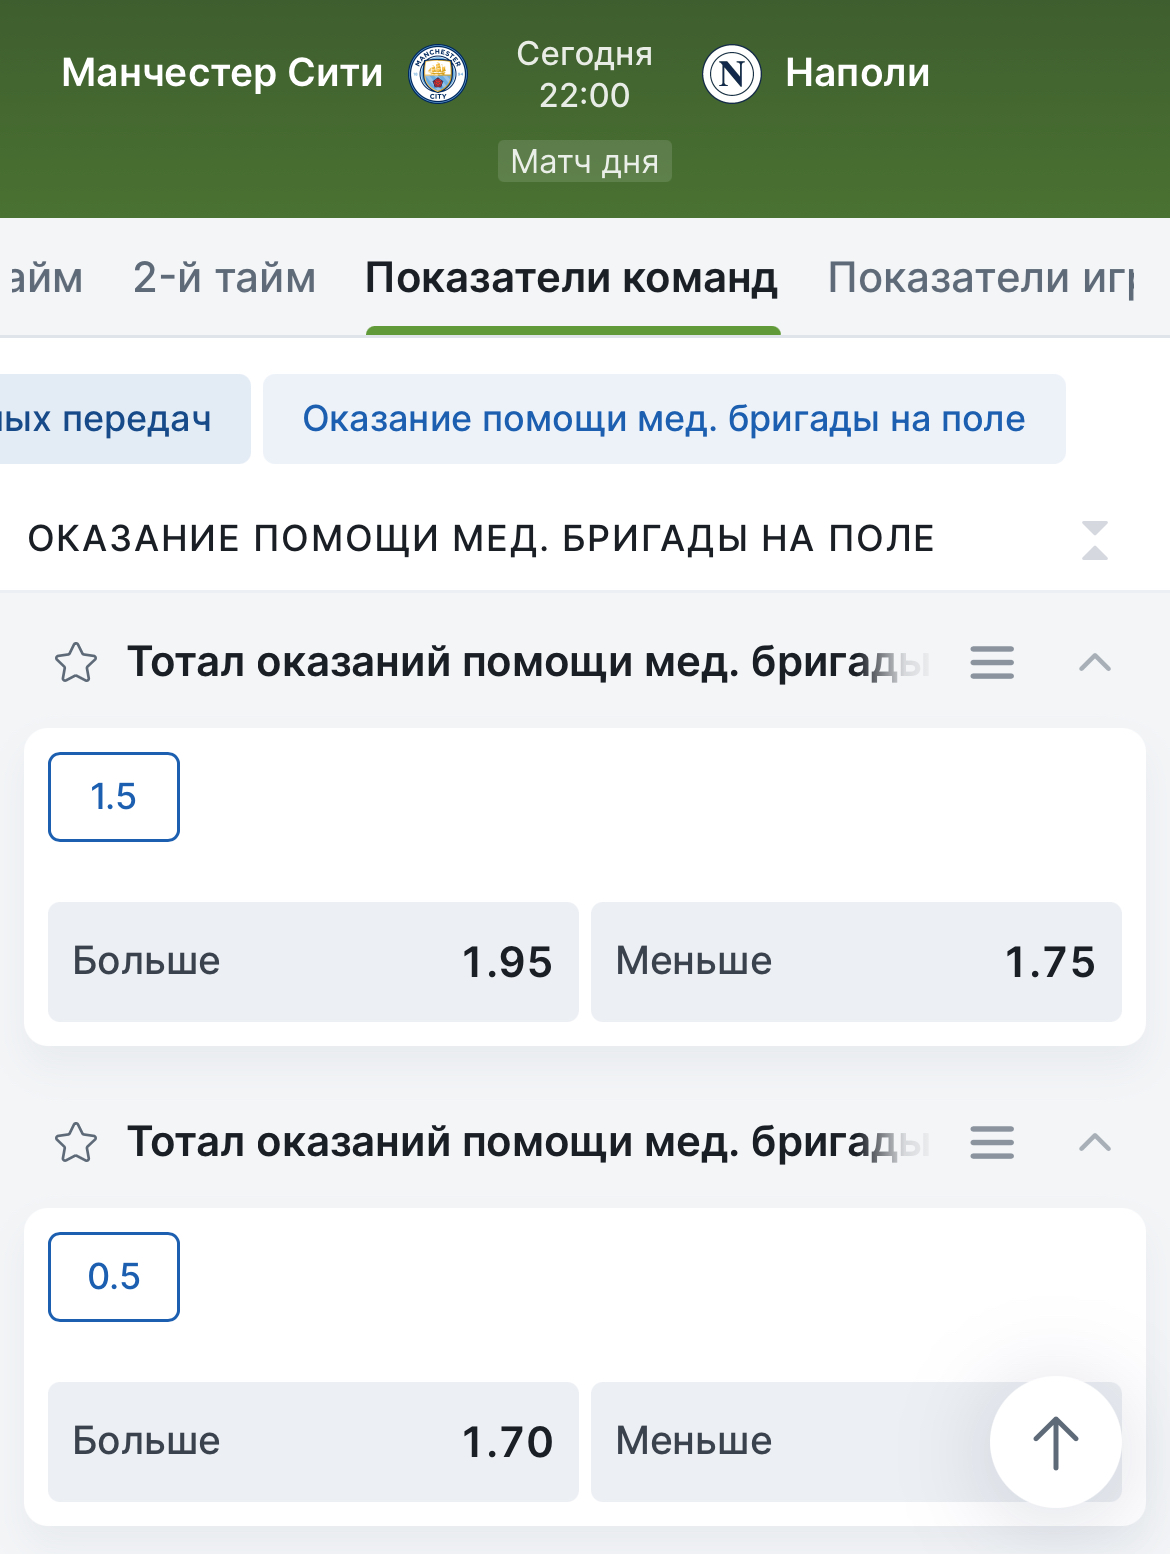Favorite the first medical team total market star

76,662
